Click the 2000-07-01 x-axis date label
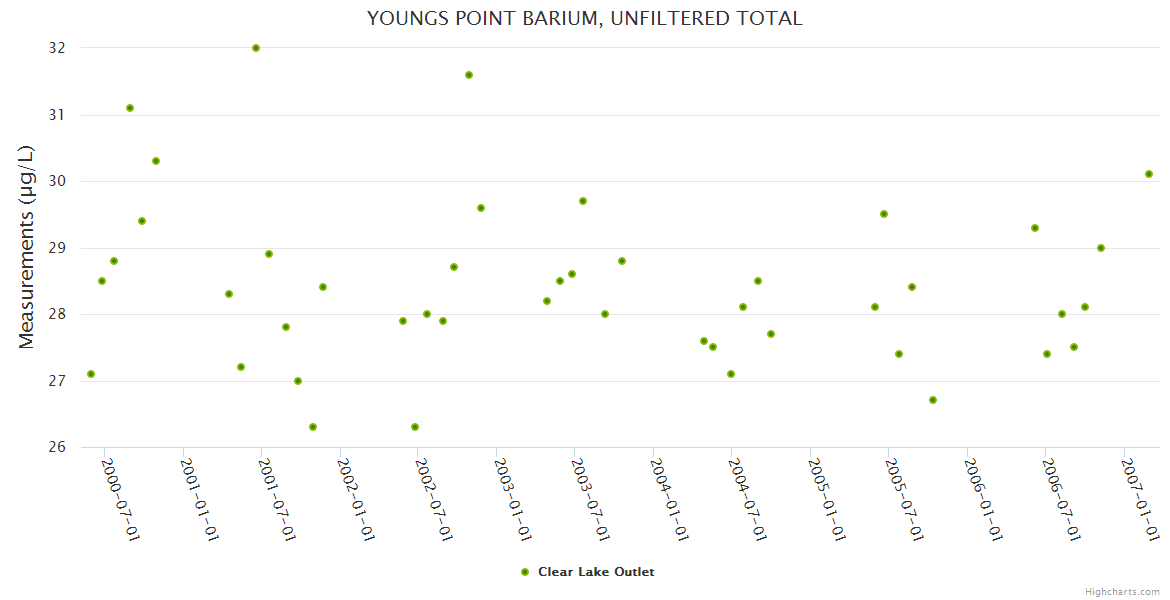Viewport: 1170px width, 600px height. coord(120,498)
